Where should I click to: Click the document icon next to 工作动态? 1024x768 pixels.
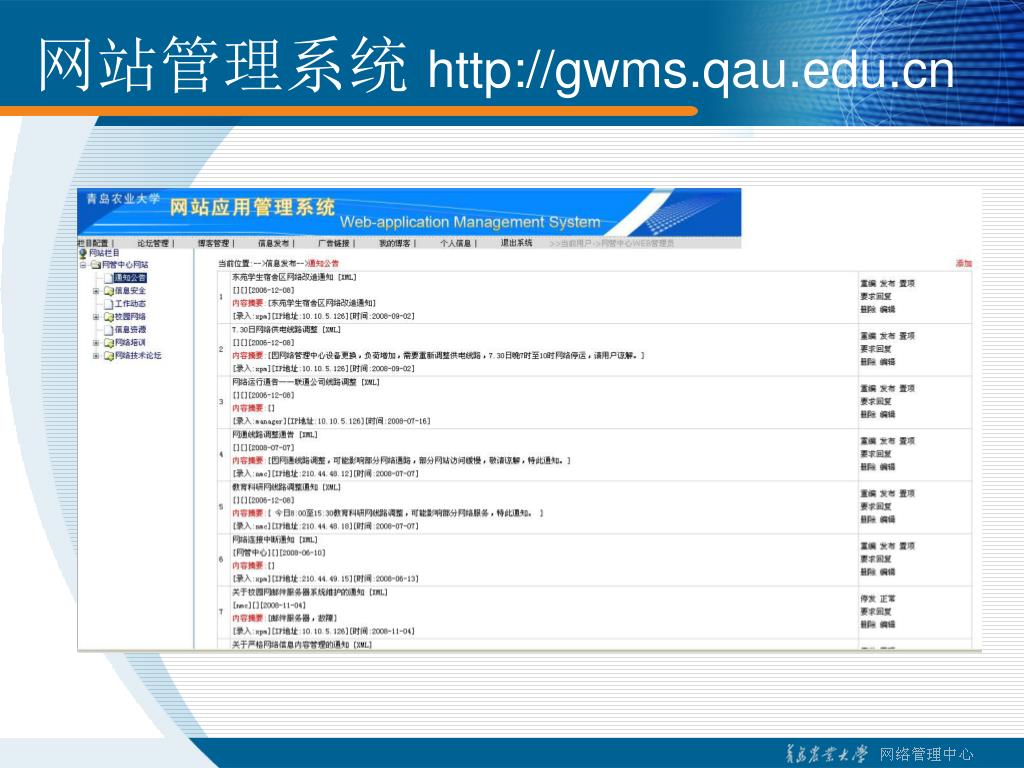109,304
